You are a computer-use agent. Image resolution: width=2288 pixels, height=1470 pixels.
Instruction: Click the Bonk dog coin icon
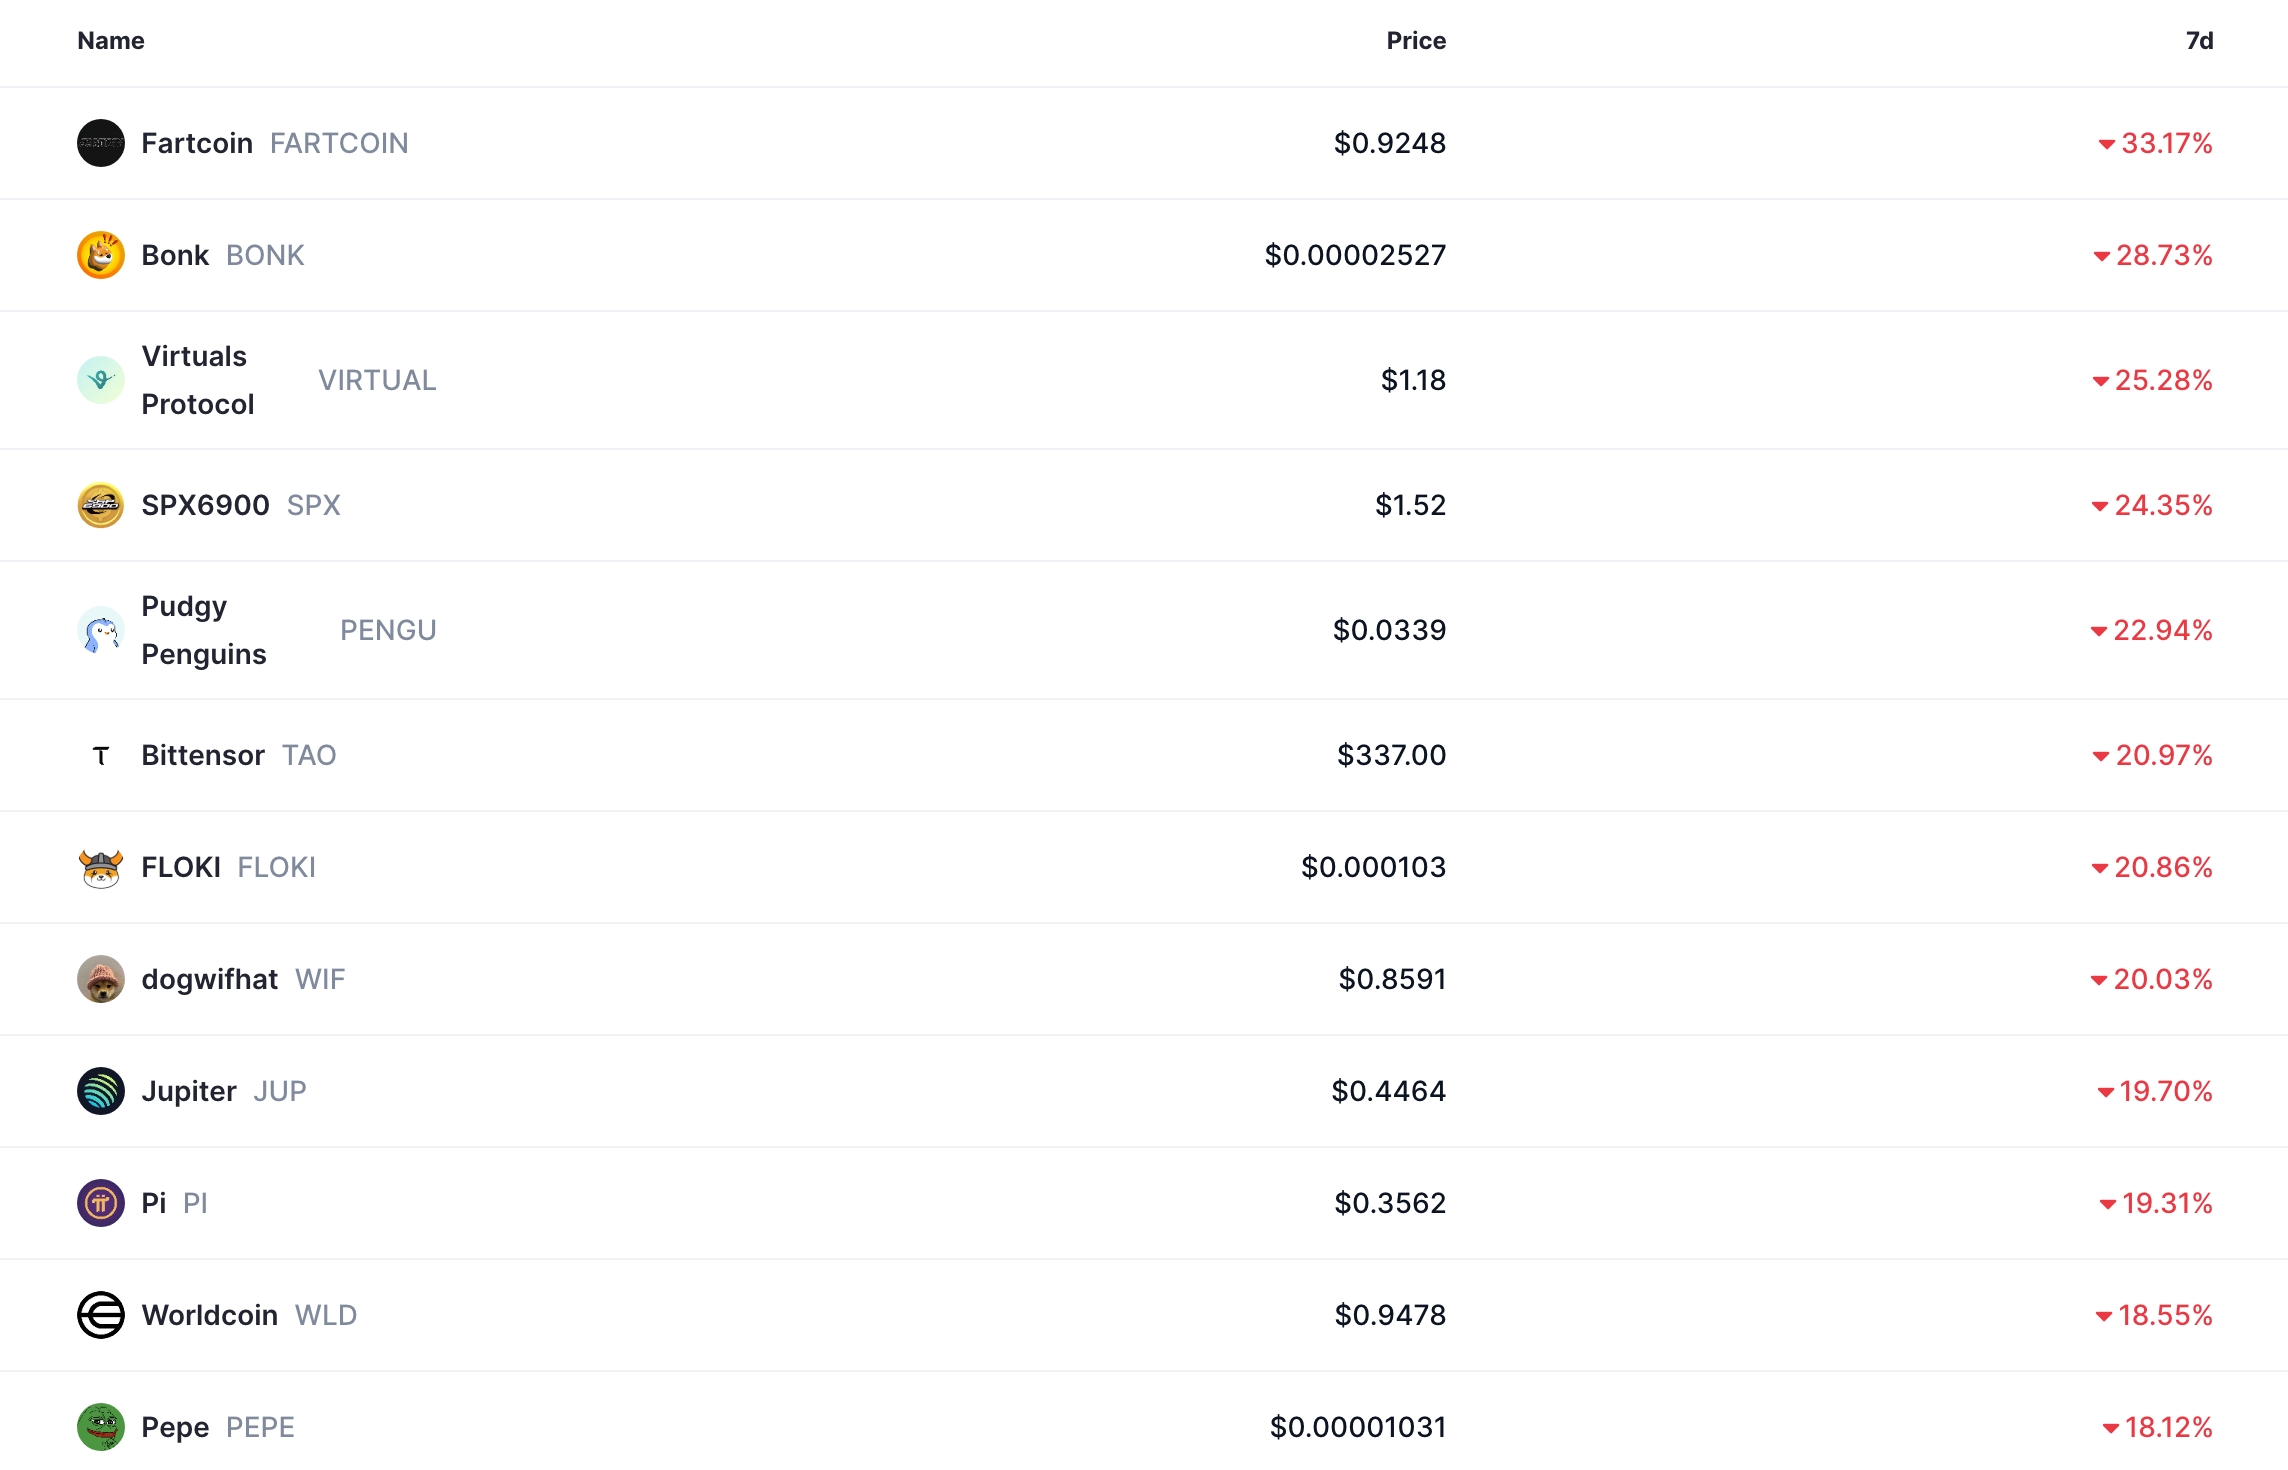[101, 255]
